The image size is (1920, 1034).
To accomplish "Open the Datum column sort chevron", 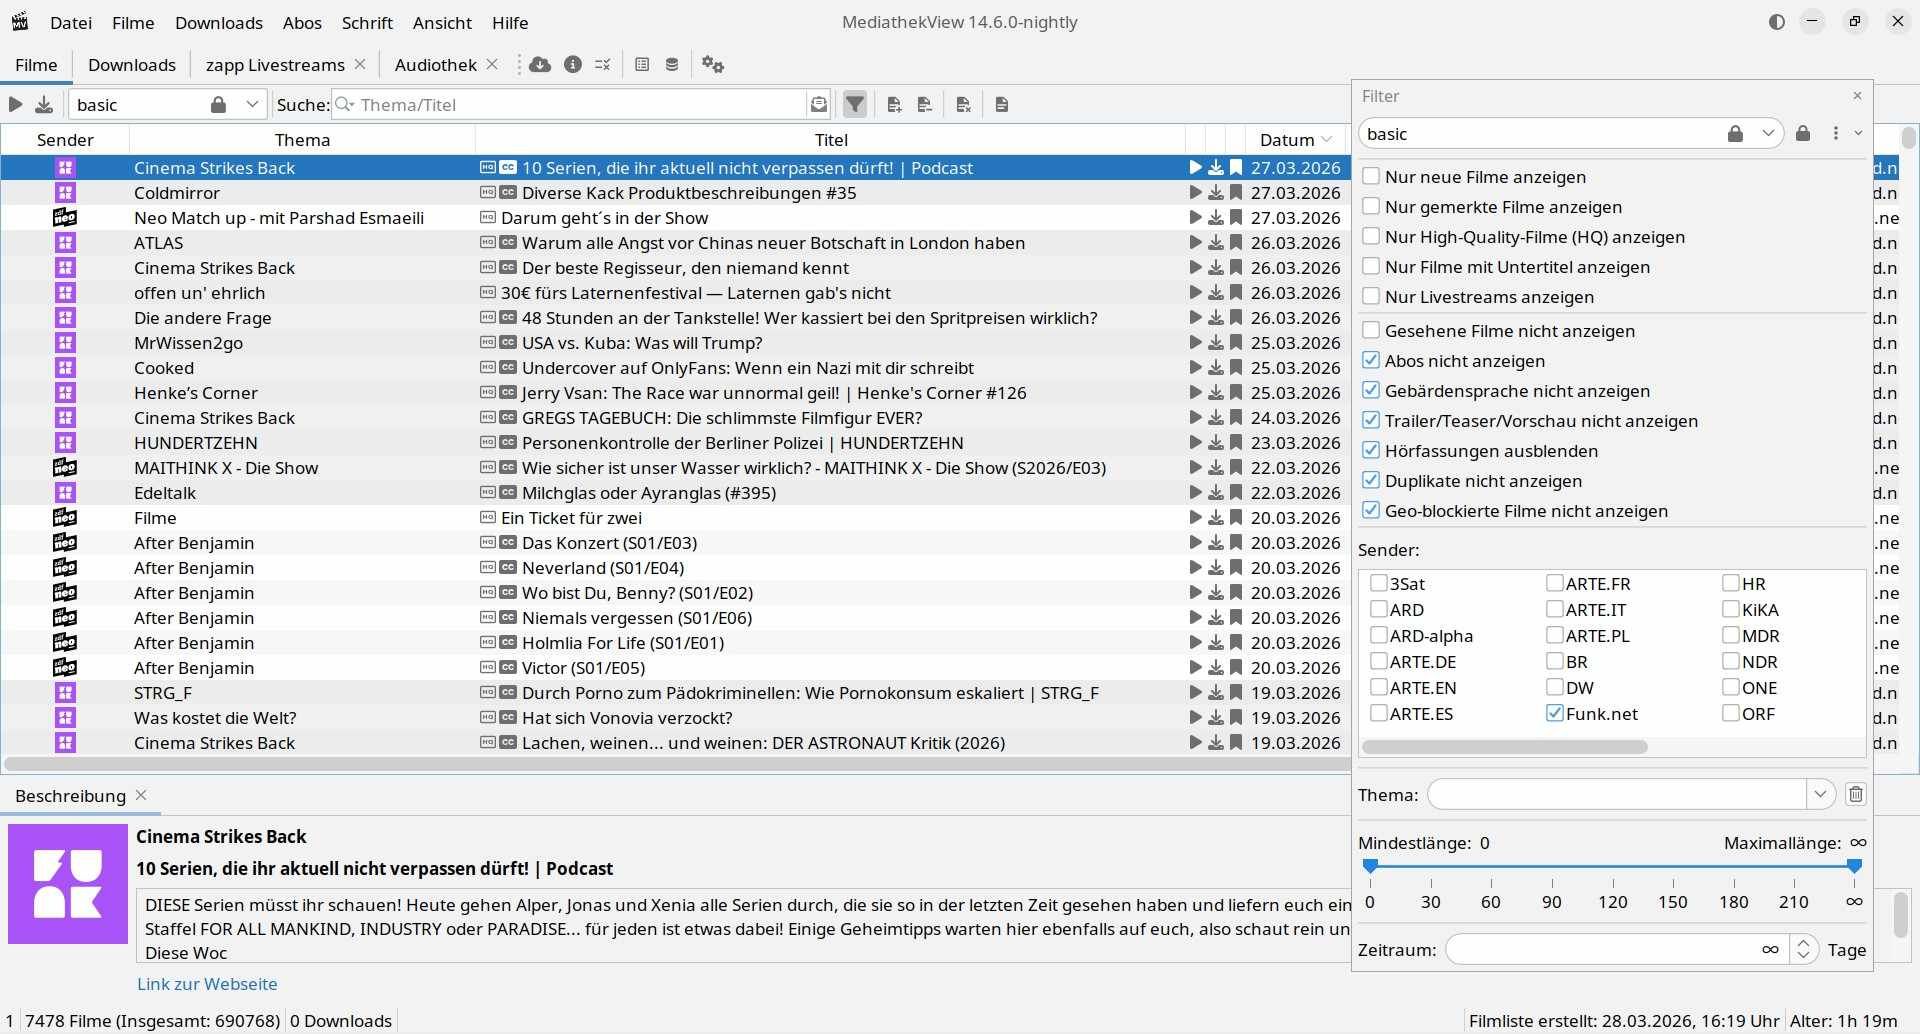I will (1327, 140).
